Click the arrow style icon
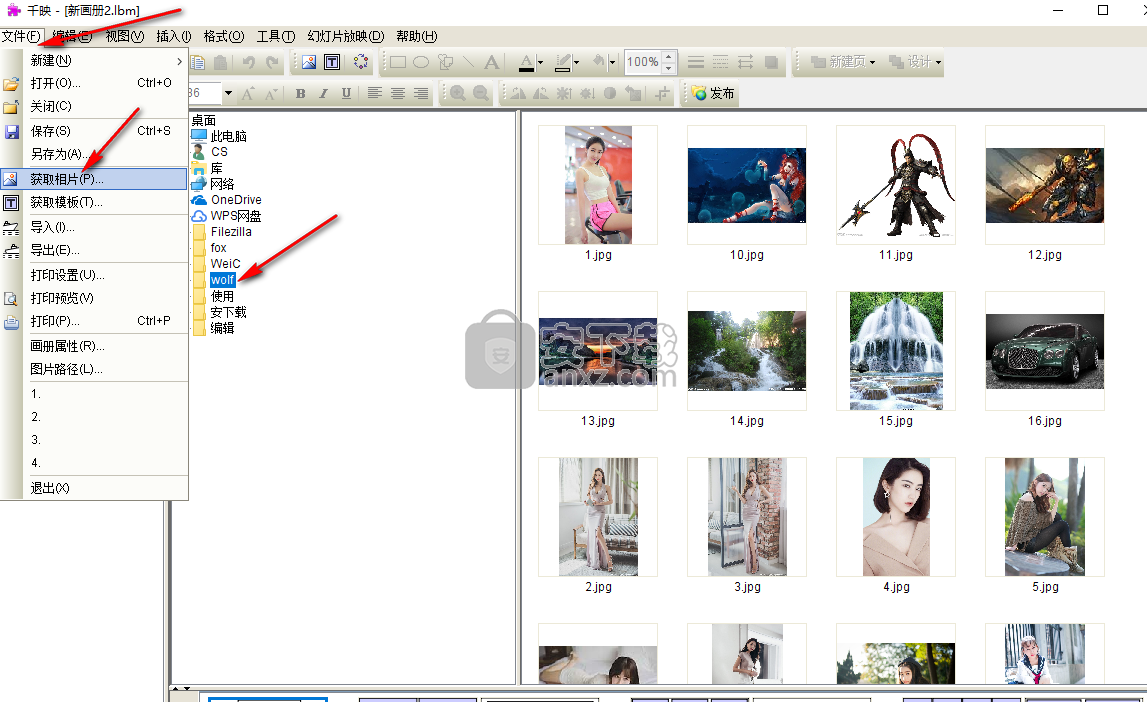Image resolution: width=1147 pixels, height=702 pixels. click(745, 62)
